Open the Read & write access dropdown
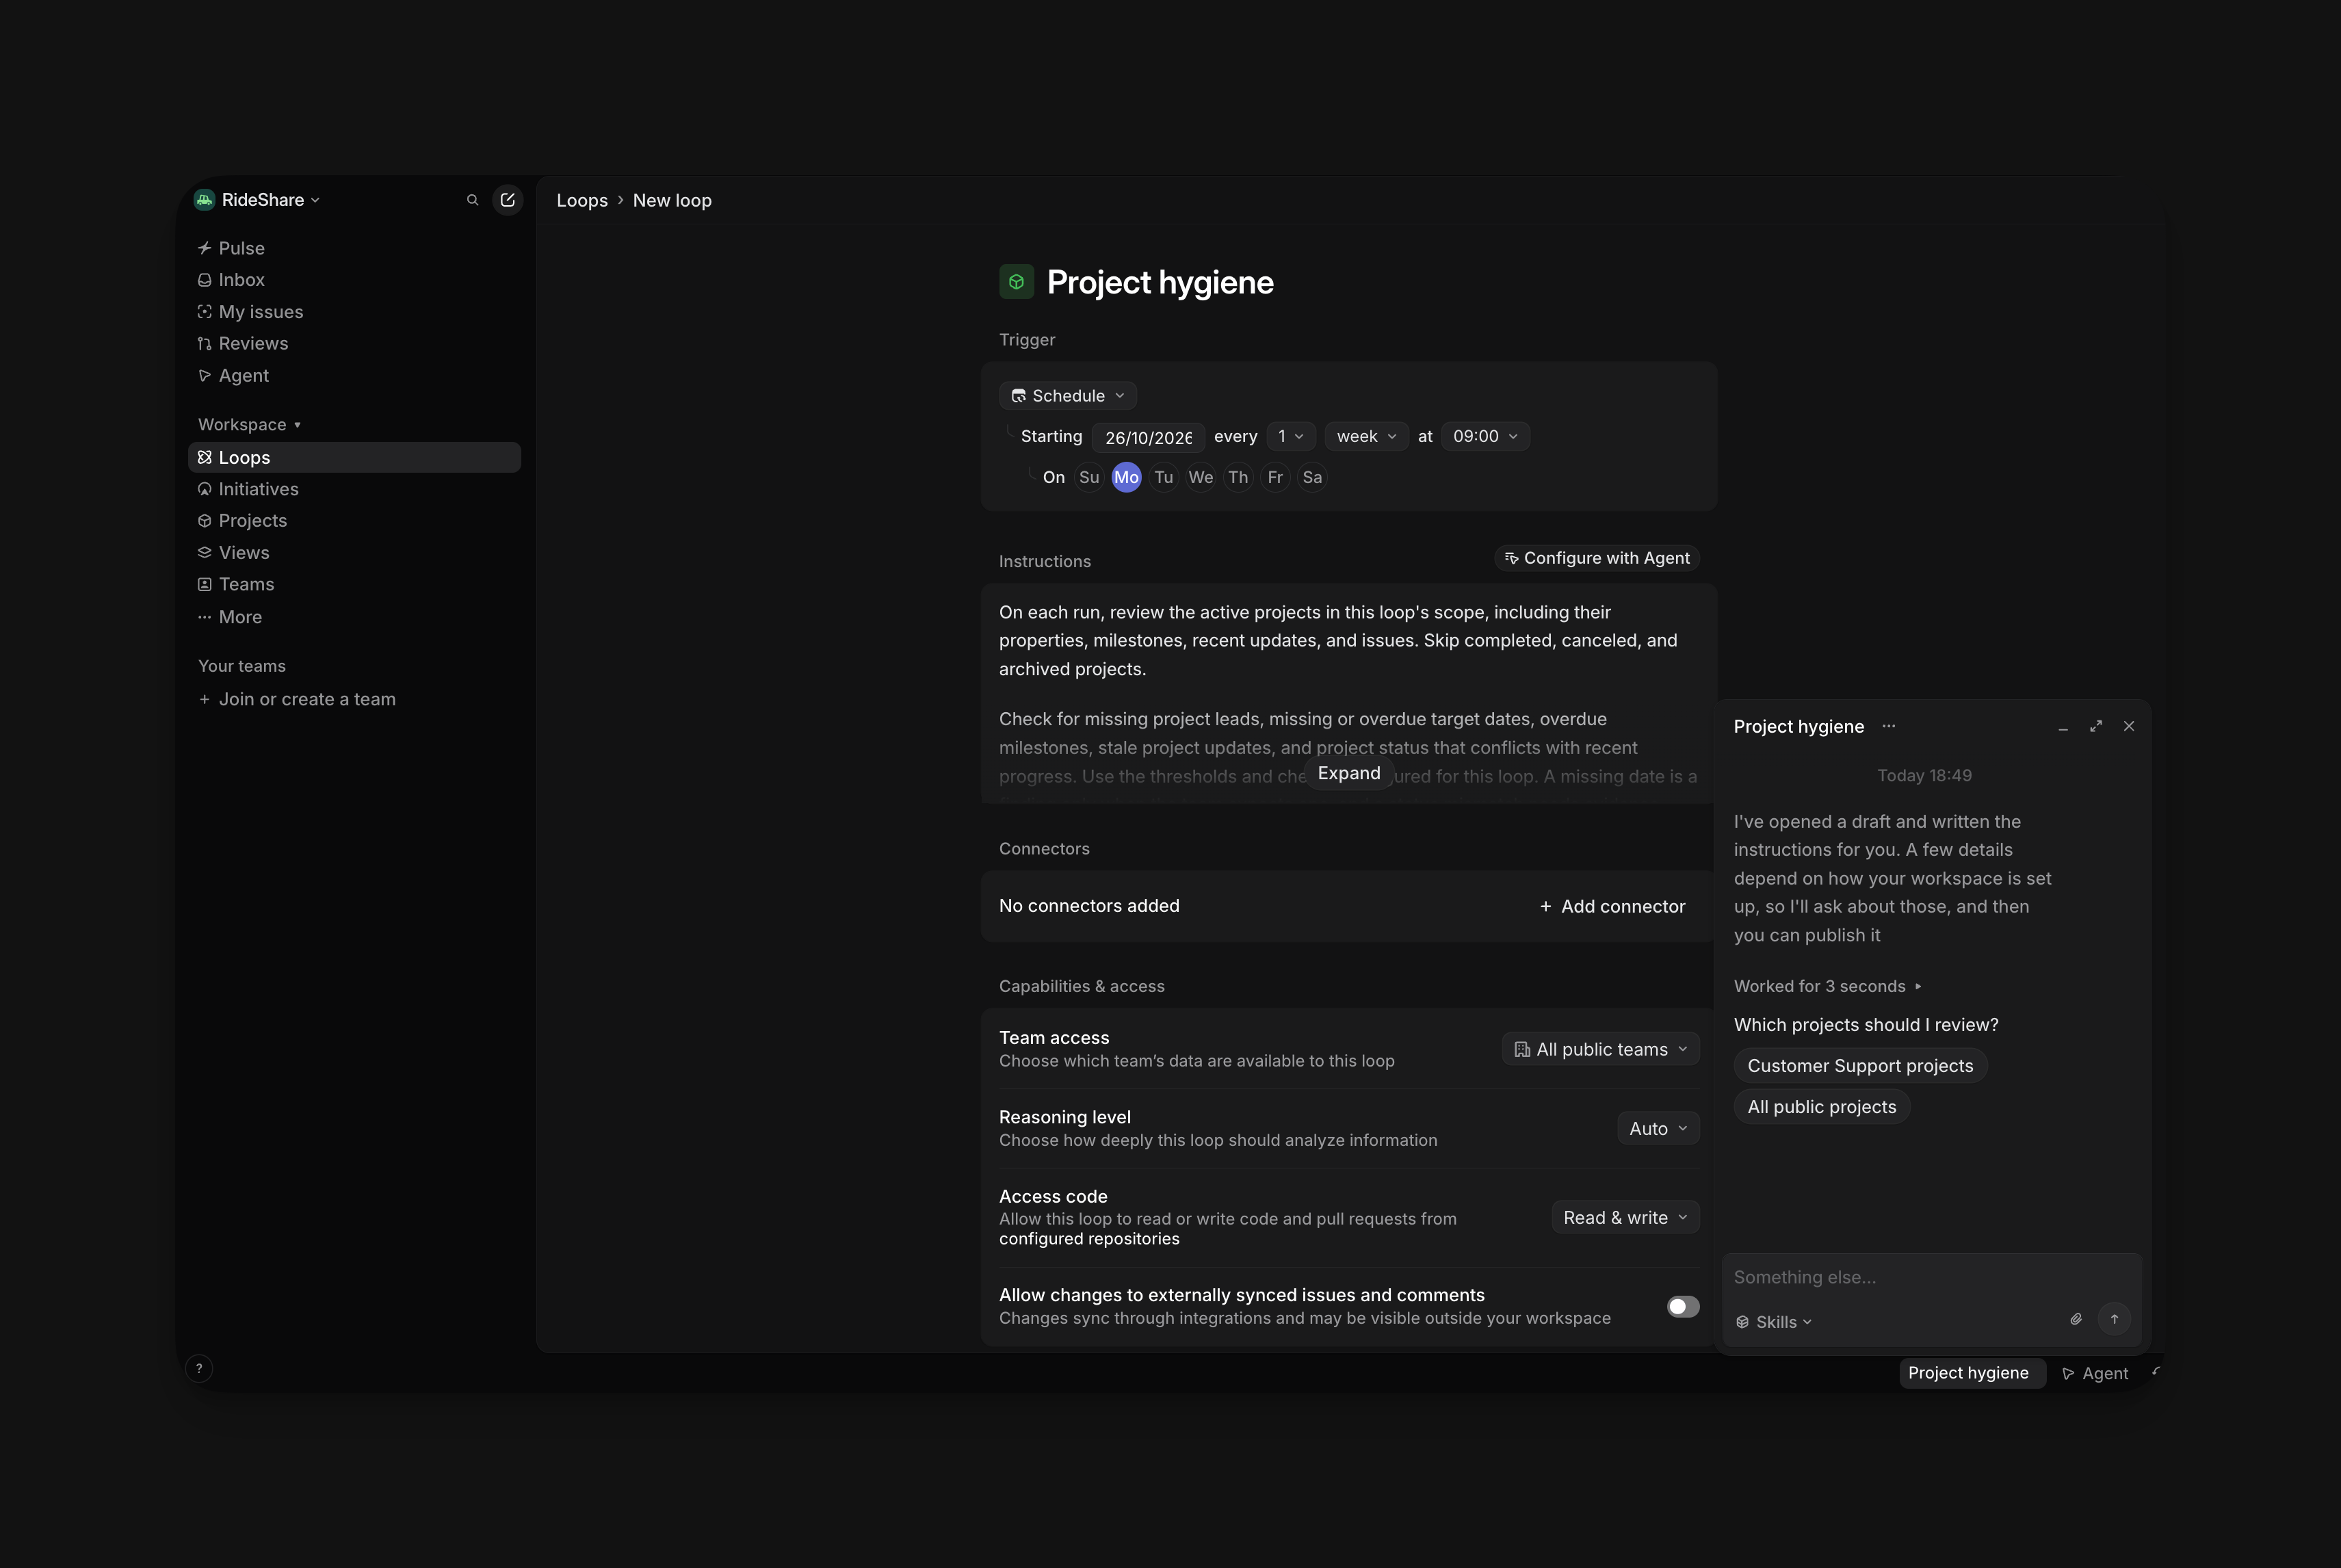Viewport: 2341px width, 1568px height. (1625, 1217)
